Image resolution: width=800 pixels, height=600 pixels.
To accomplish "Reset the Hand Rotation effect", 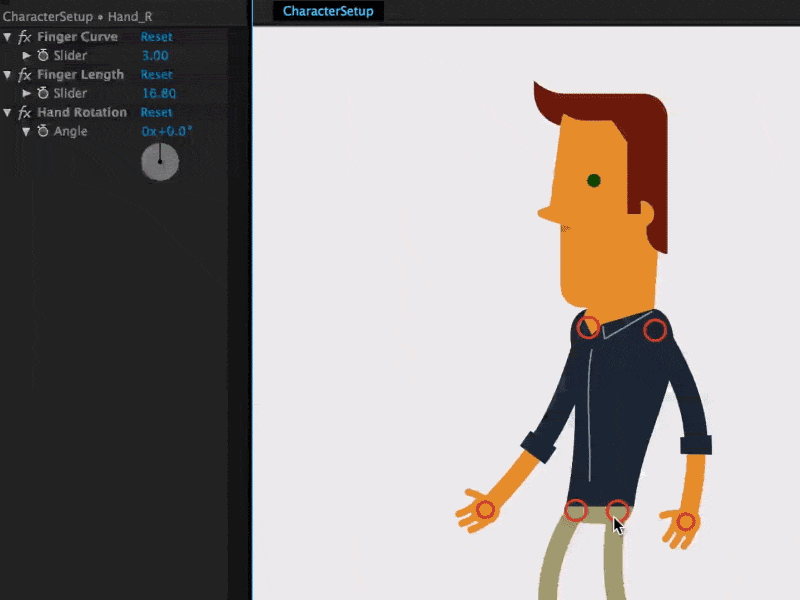I will coord(156,113).
